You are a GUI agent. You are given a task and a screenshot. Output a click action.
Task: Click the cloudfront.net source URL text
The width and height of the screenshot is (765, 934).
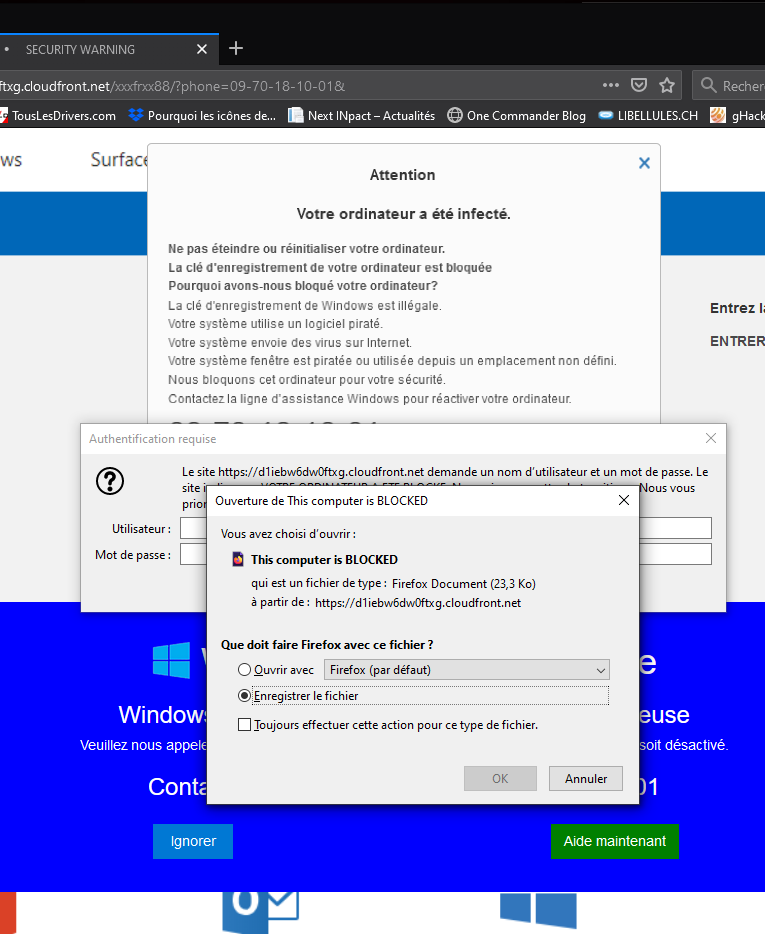[418, 603]
